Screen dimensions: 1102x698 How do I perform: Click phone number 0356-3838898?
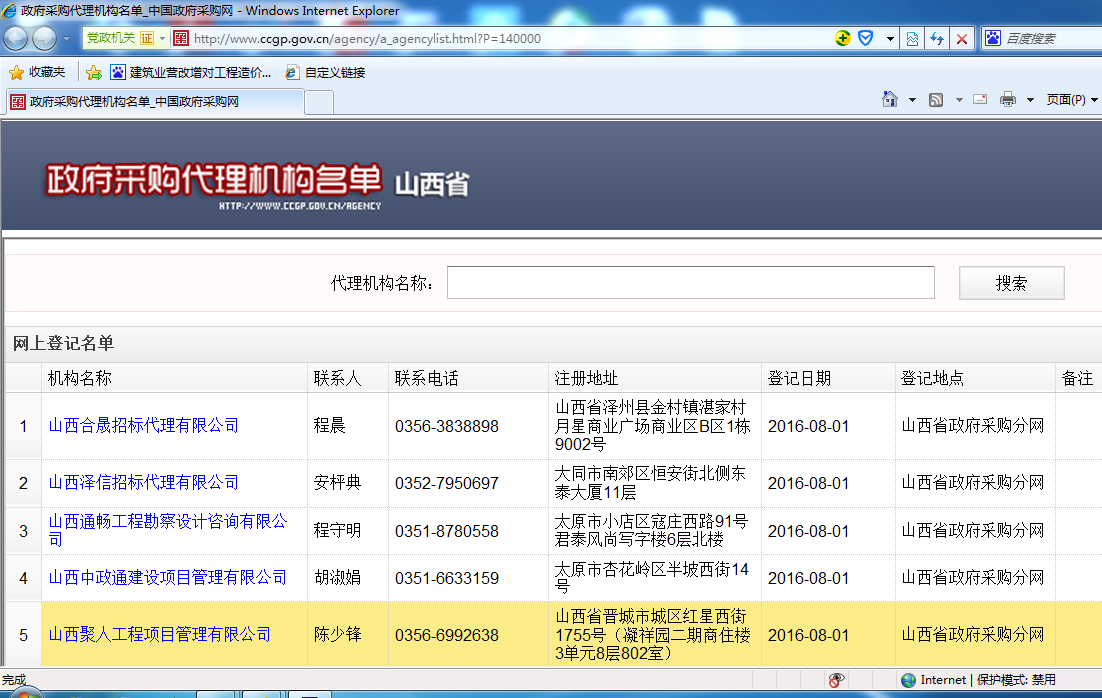pos(447,427)
